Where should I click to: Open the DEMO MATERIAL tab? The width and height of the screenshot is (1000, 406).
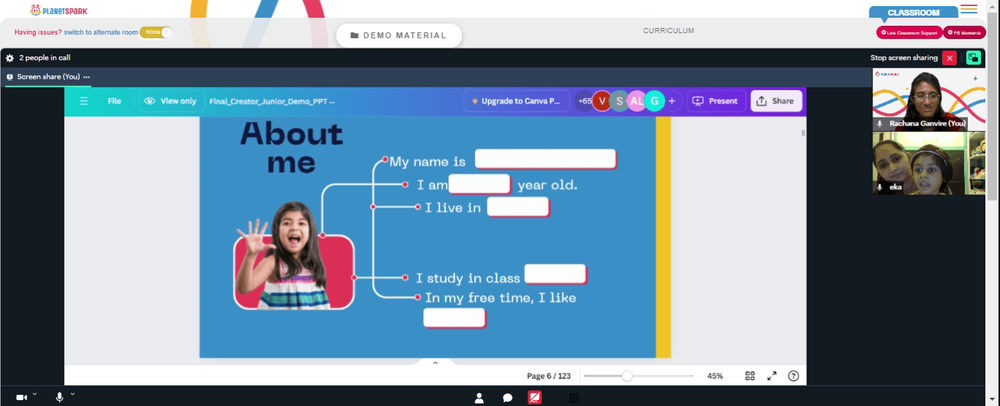pos(399,35)
